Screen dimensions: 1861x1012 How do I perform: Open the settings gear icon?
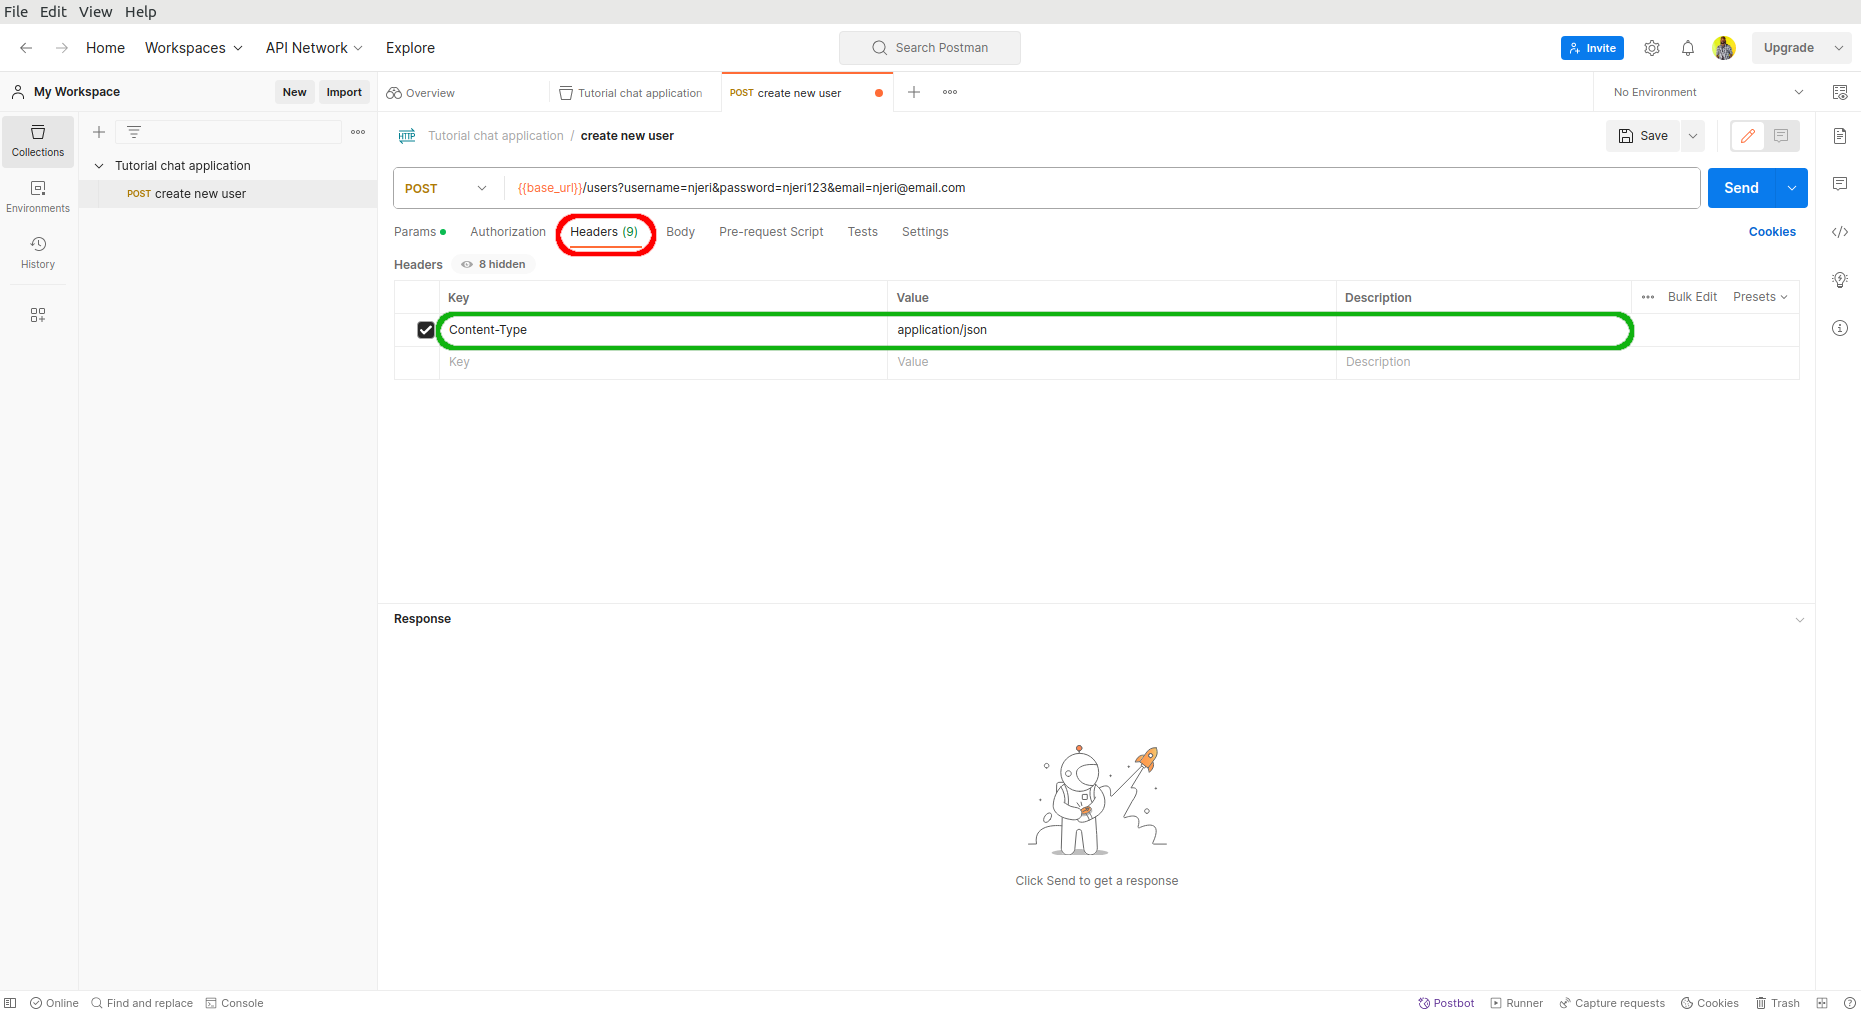coord(1652,48)
